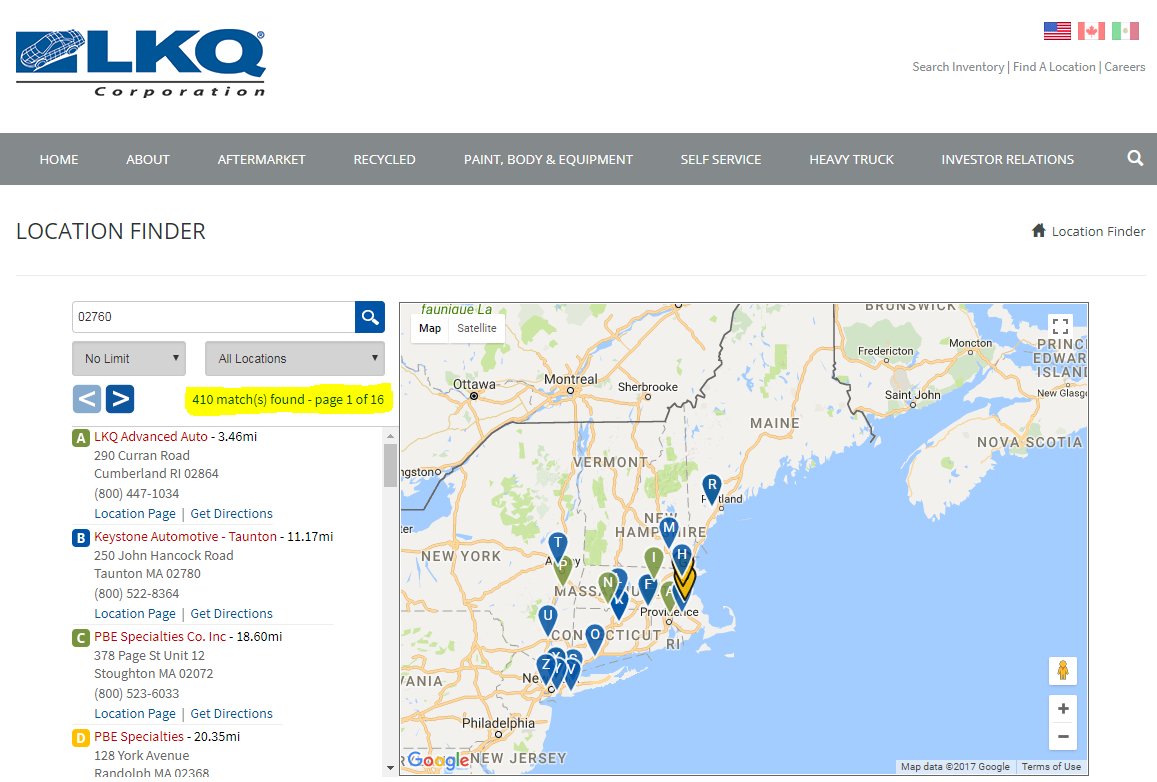Click the C badge next to PBE Specialties Co. Inc
The image size is (1157, 782).
pyautogui.click(x=80, y=637)
